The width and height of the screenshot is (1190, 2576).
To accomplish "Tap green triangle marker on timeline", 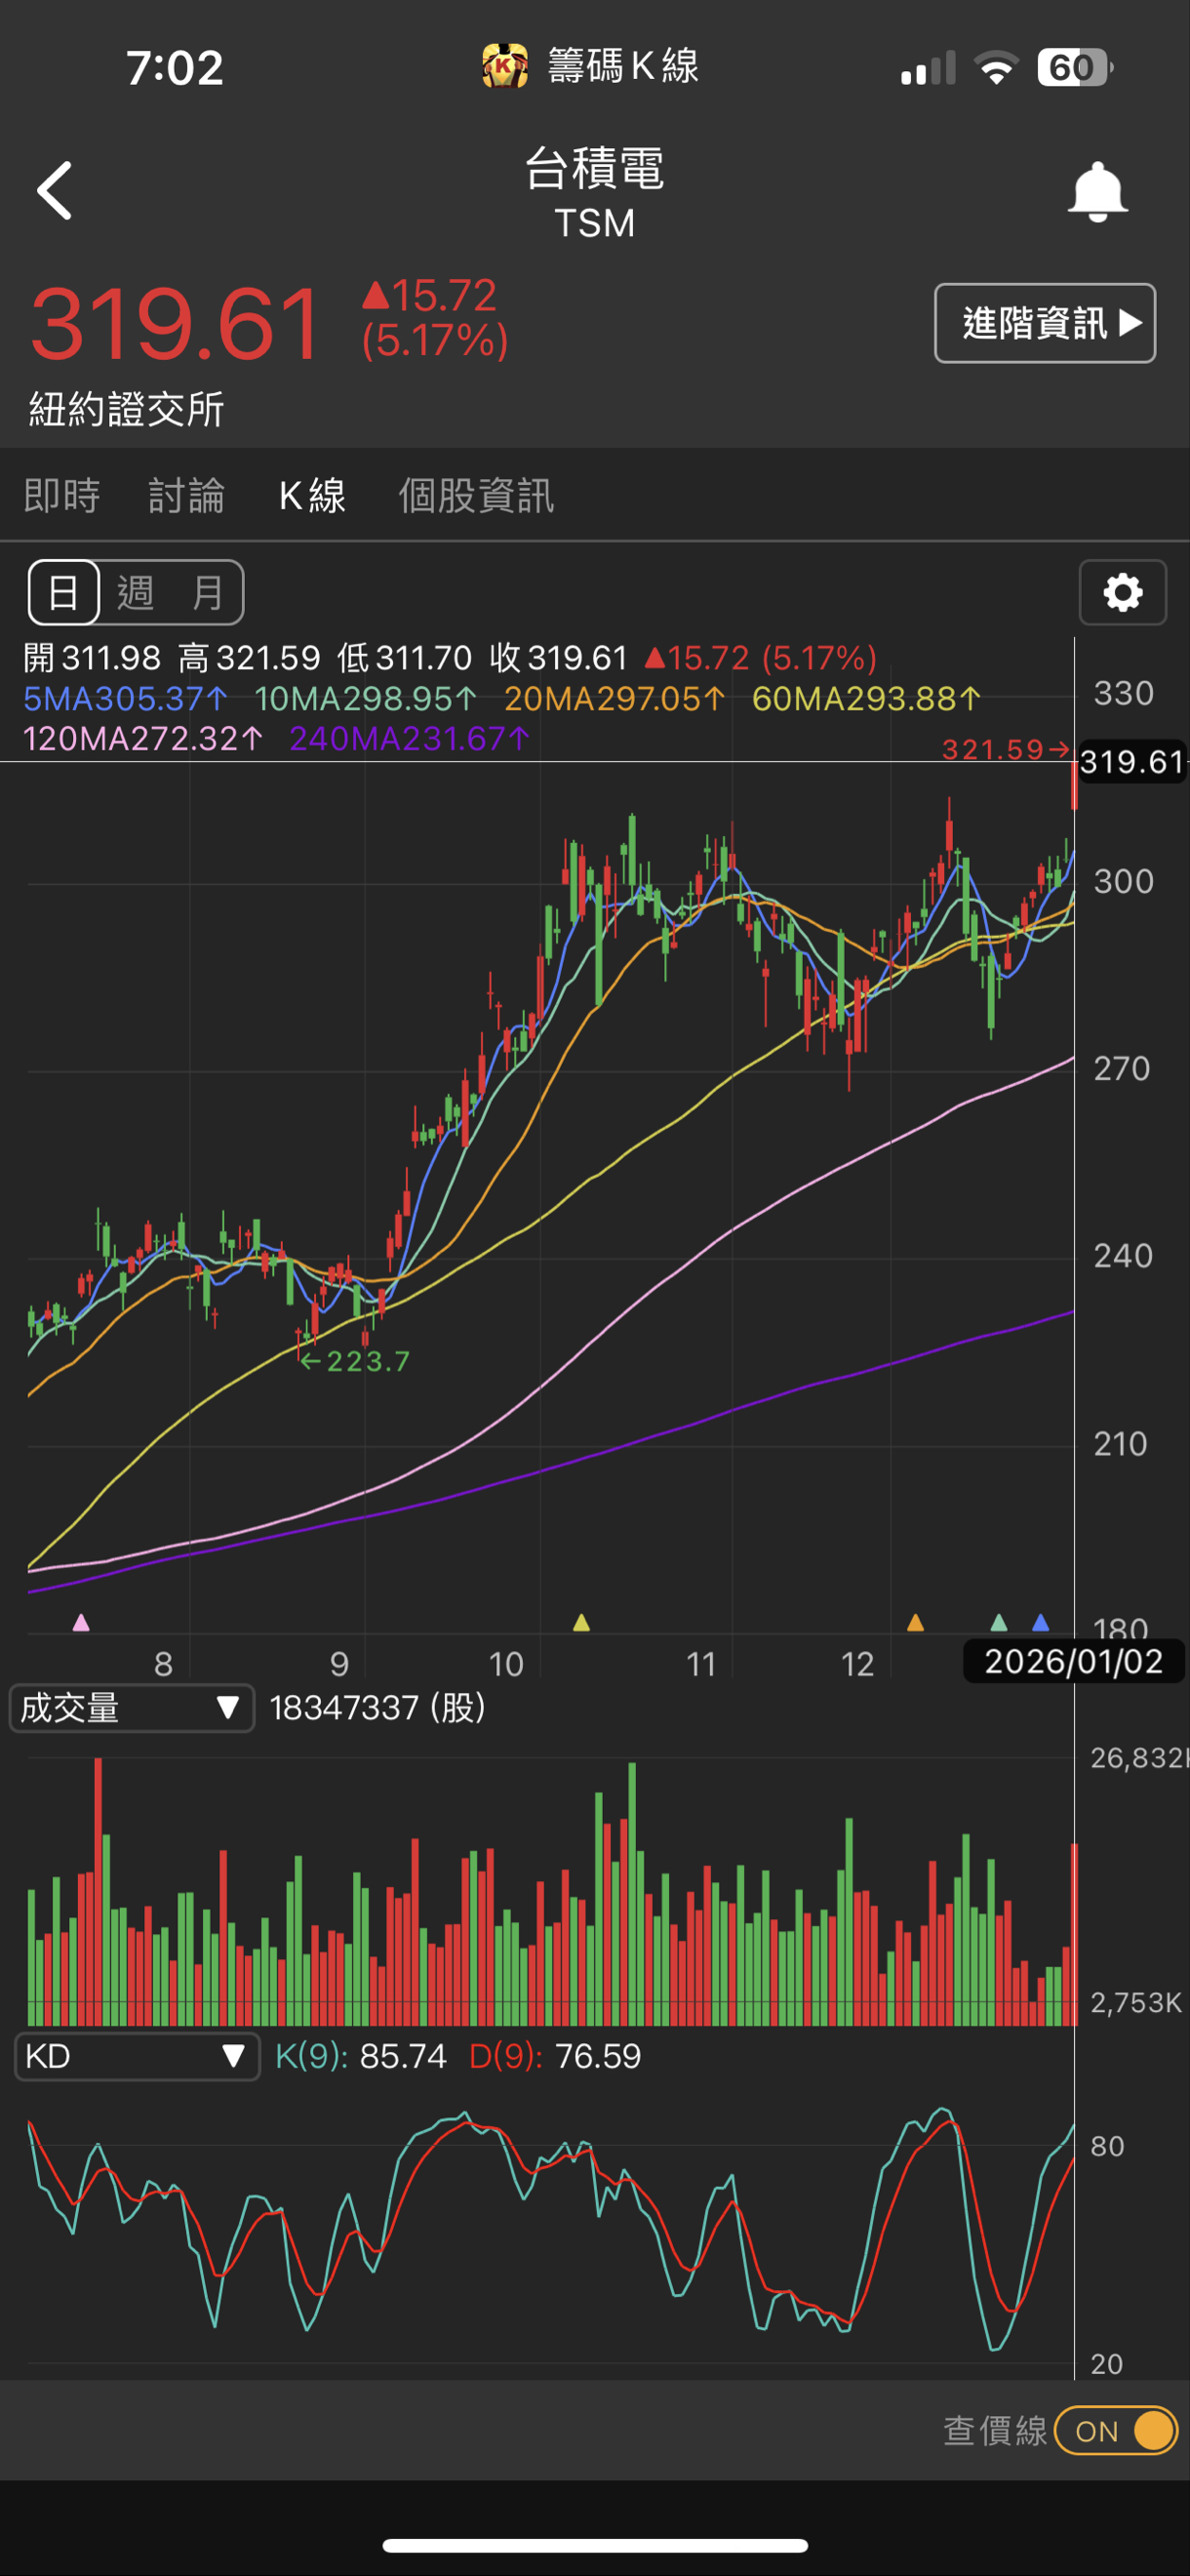I will [x=998, y=1622].
